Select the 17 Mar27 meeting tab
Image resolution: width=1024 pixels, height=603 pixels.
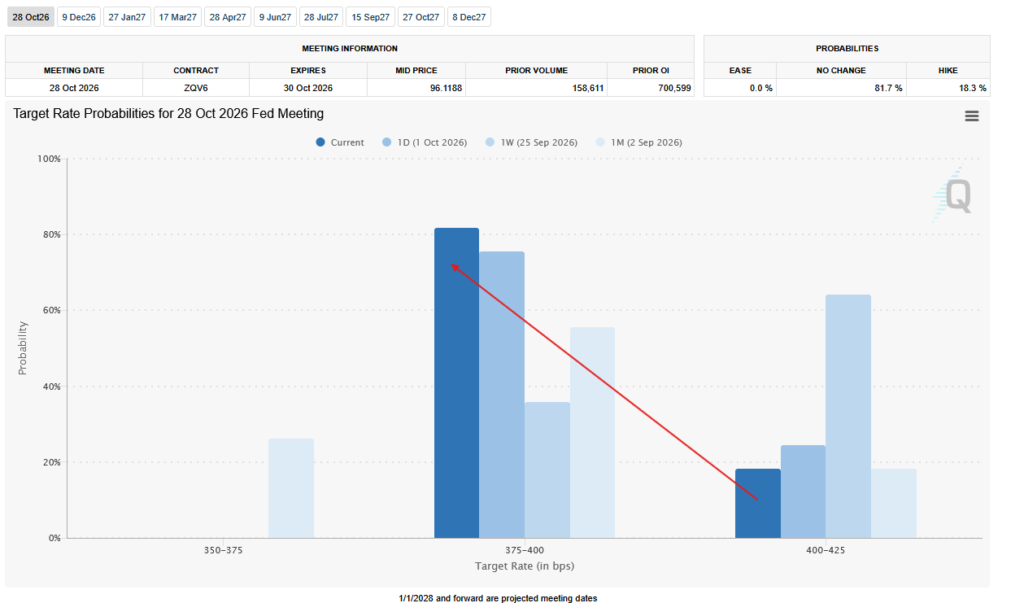coord(178,17)
